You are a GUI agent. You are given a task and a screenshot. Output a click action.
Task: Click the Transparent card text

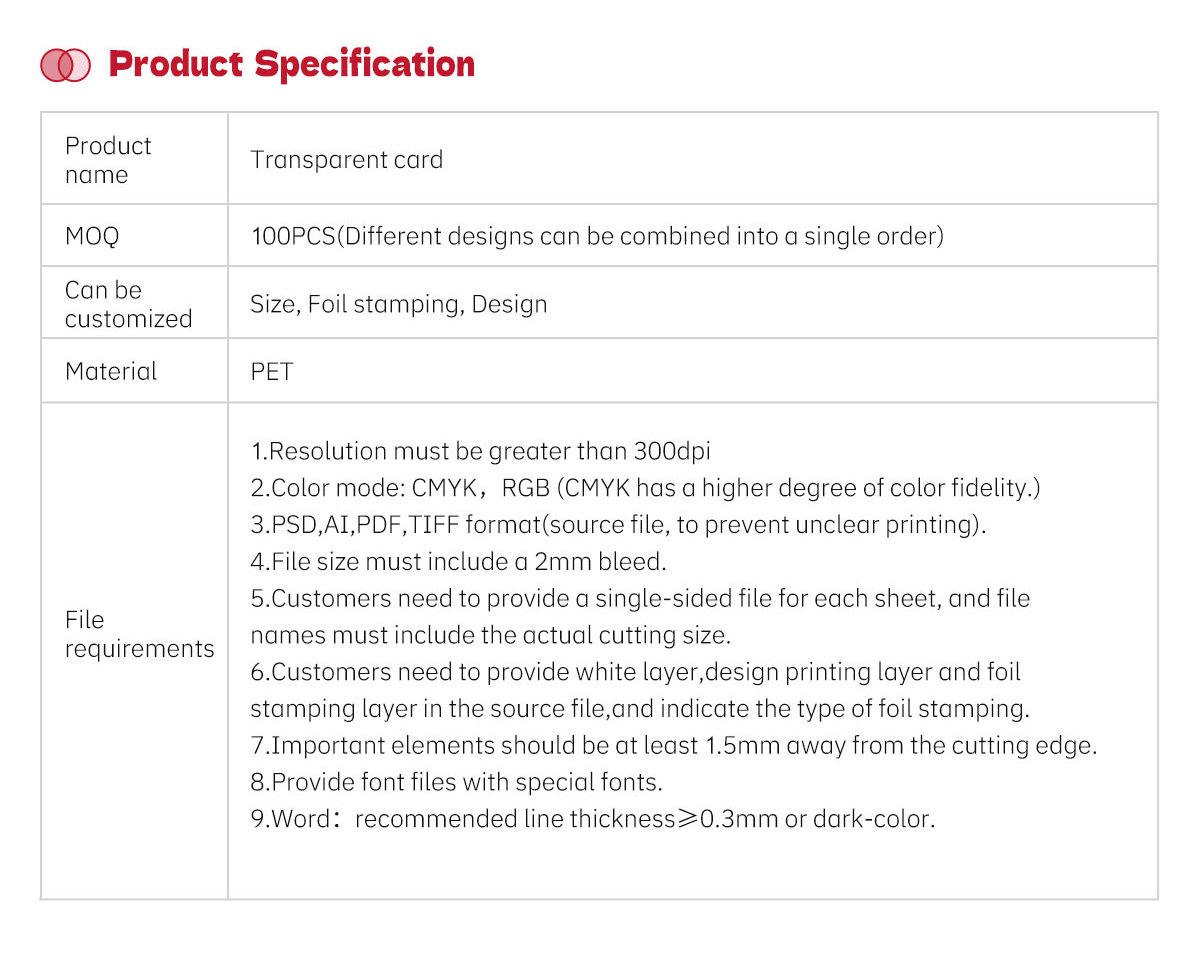click(x=346, y=160)
